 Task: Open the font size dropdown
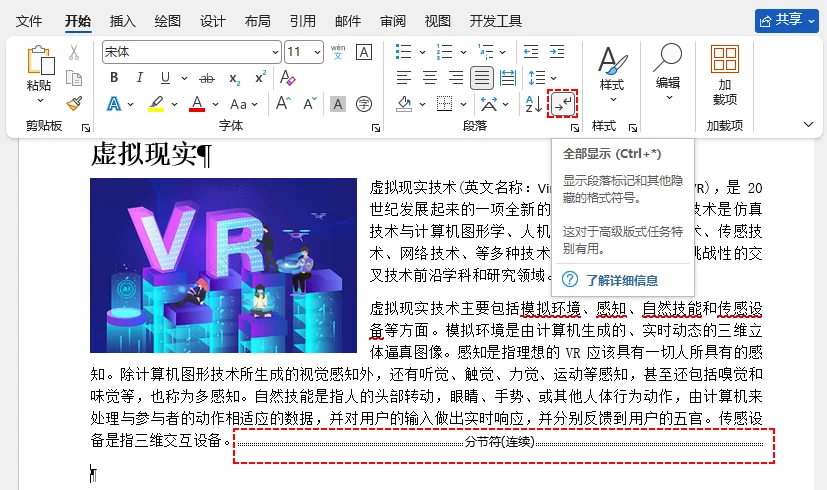317,52
